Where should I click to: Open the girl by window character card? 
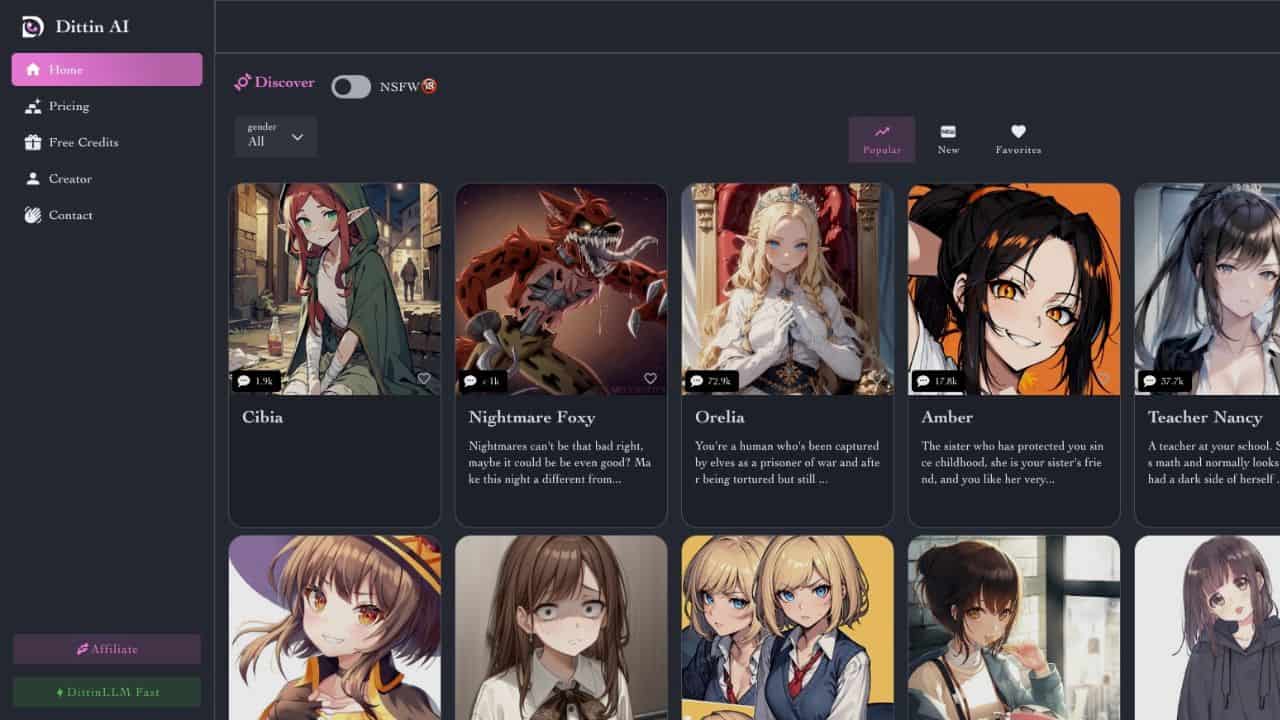click(1014, 628)
